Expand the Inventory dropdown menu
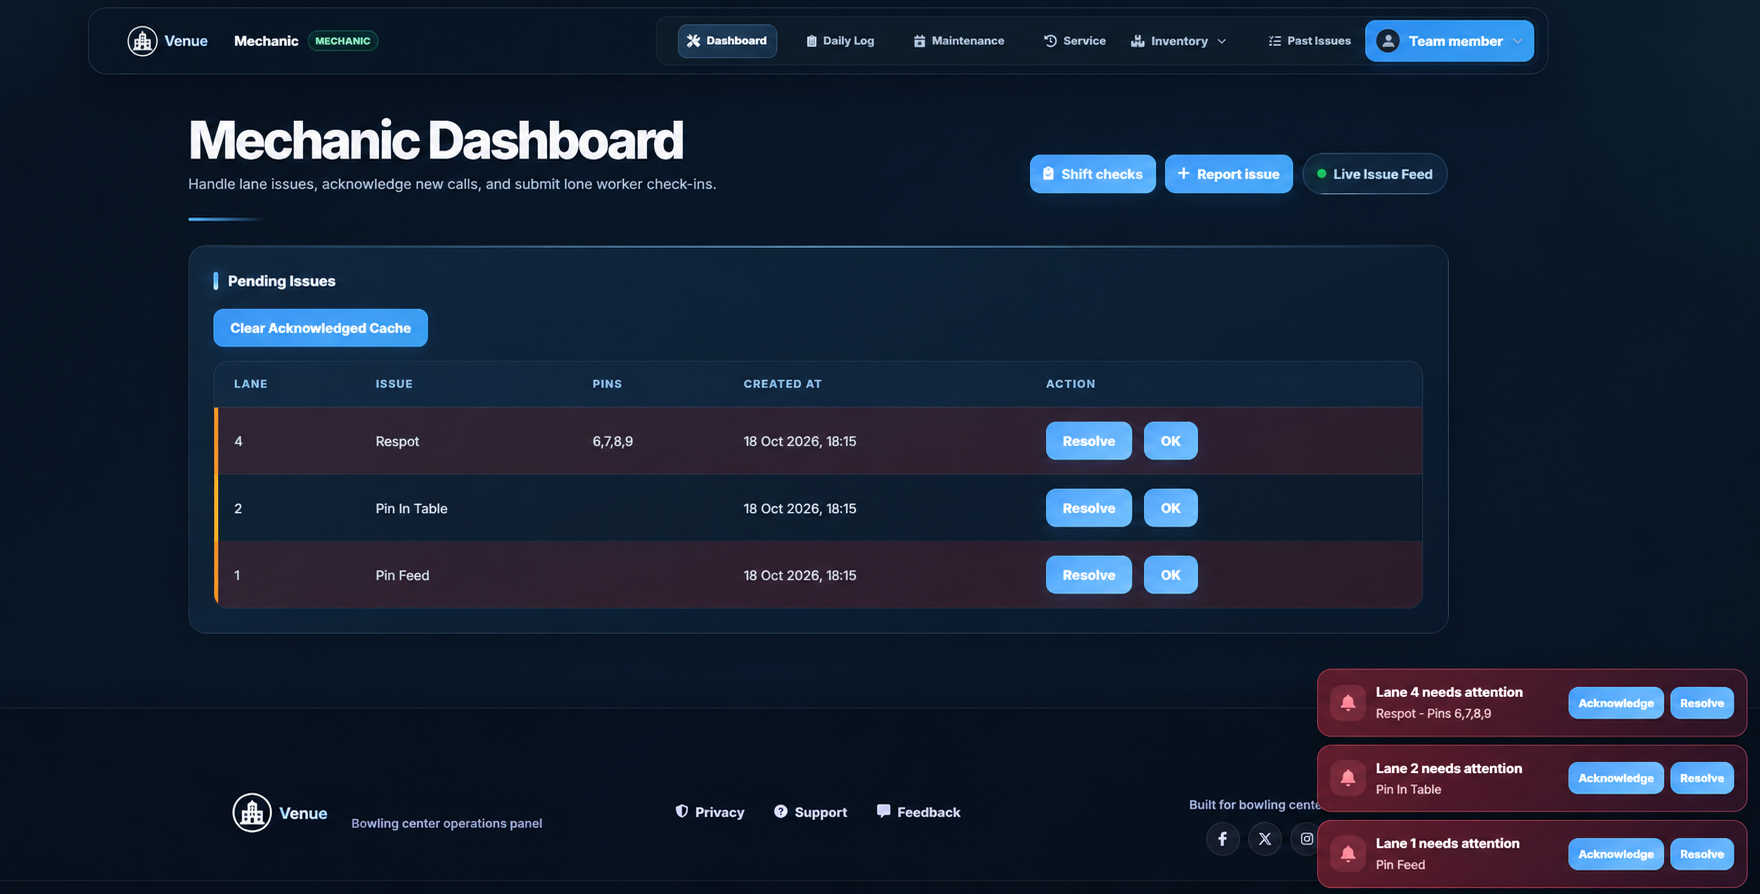The image size is (1760, 894). coord(1179,41)
